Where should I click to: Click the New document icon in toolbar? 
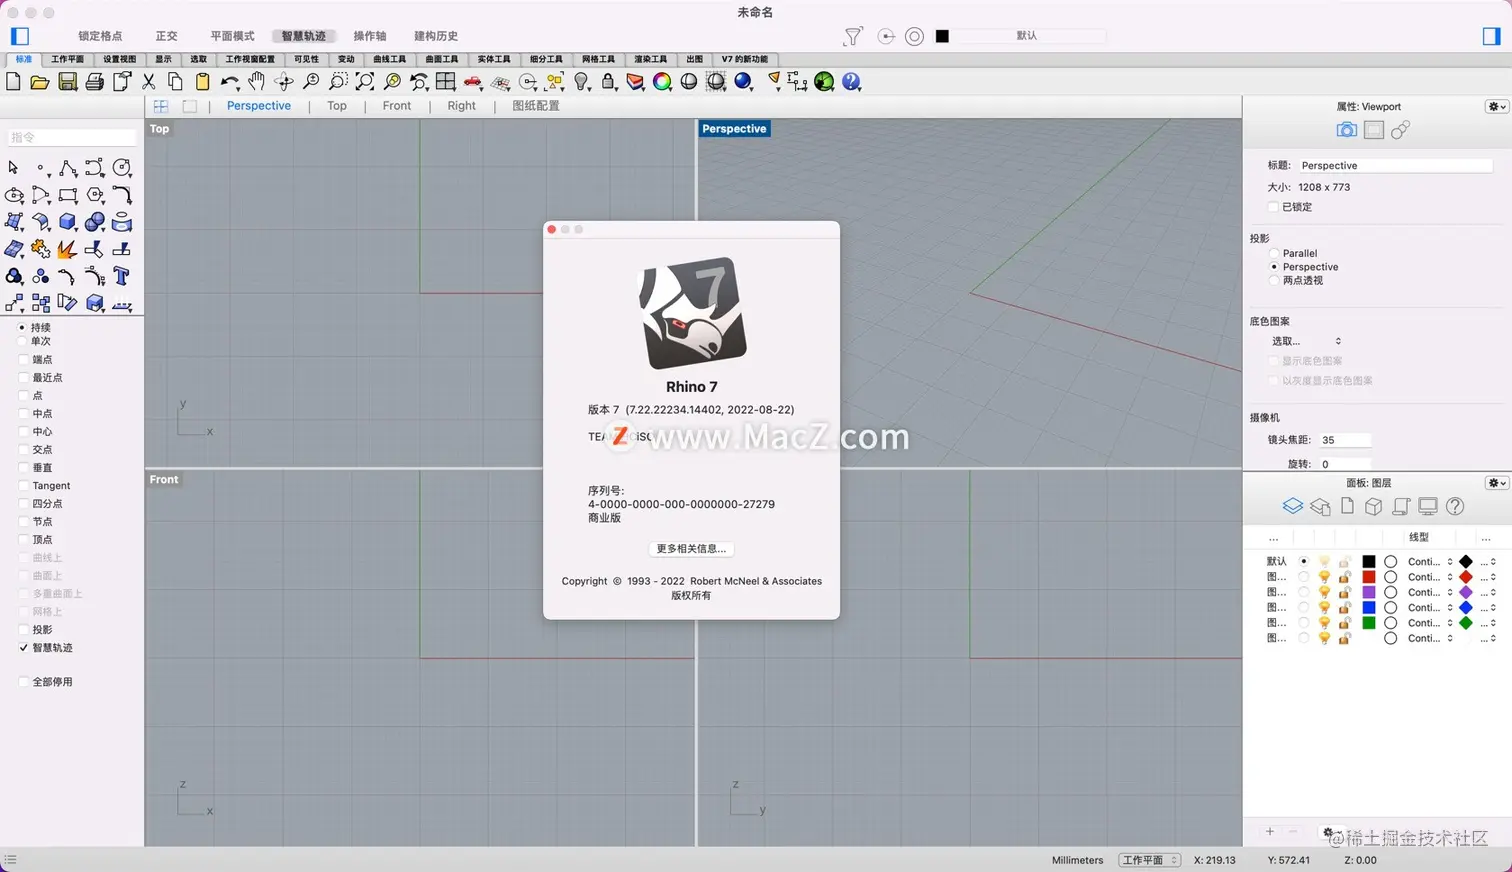(x=13, y=82)
